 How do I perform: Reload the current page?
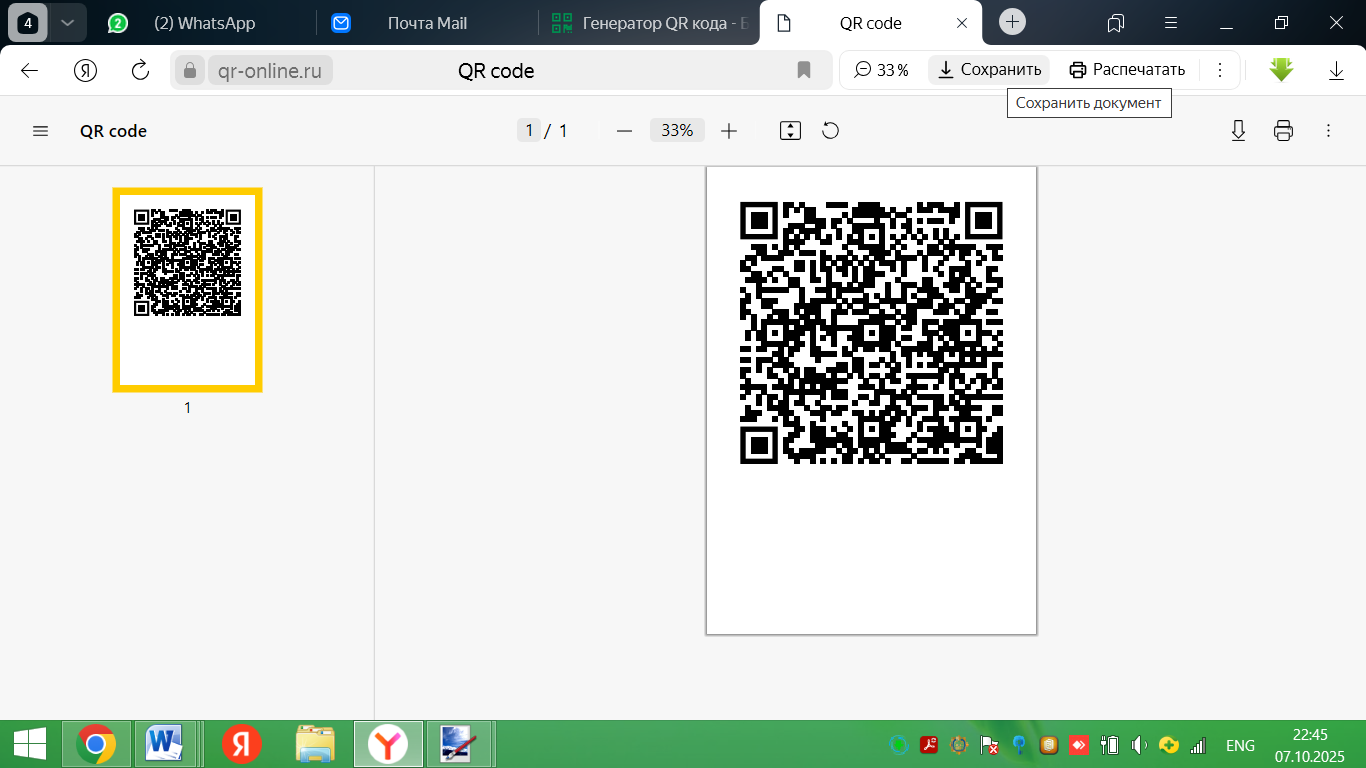(141, 70)
